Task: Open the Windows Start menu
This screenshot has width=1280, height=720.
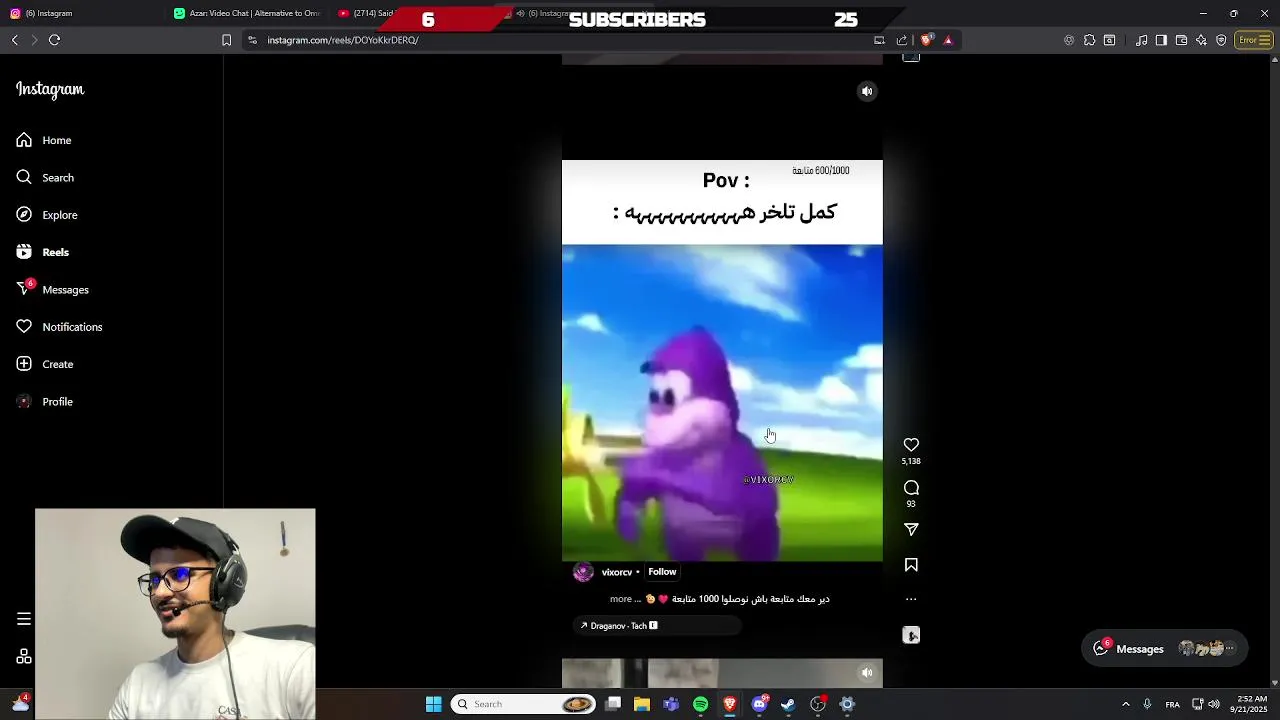Action: pyautogui.click(x=433, y=704)
